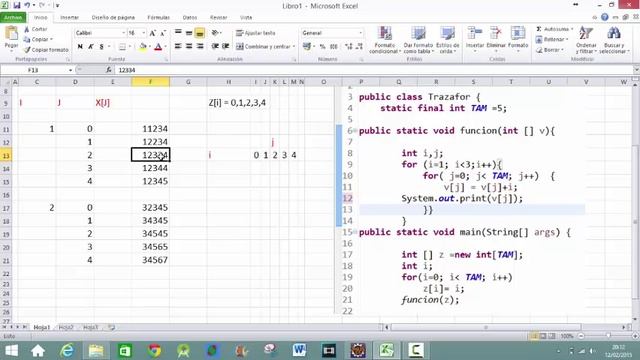
Task: Click the Autosuma button
Action: 552,29
